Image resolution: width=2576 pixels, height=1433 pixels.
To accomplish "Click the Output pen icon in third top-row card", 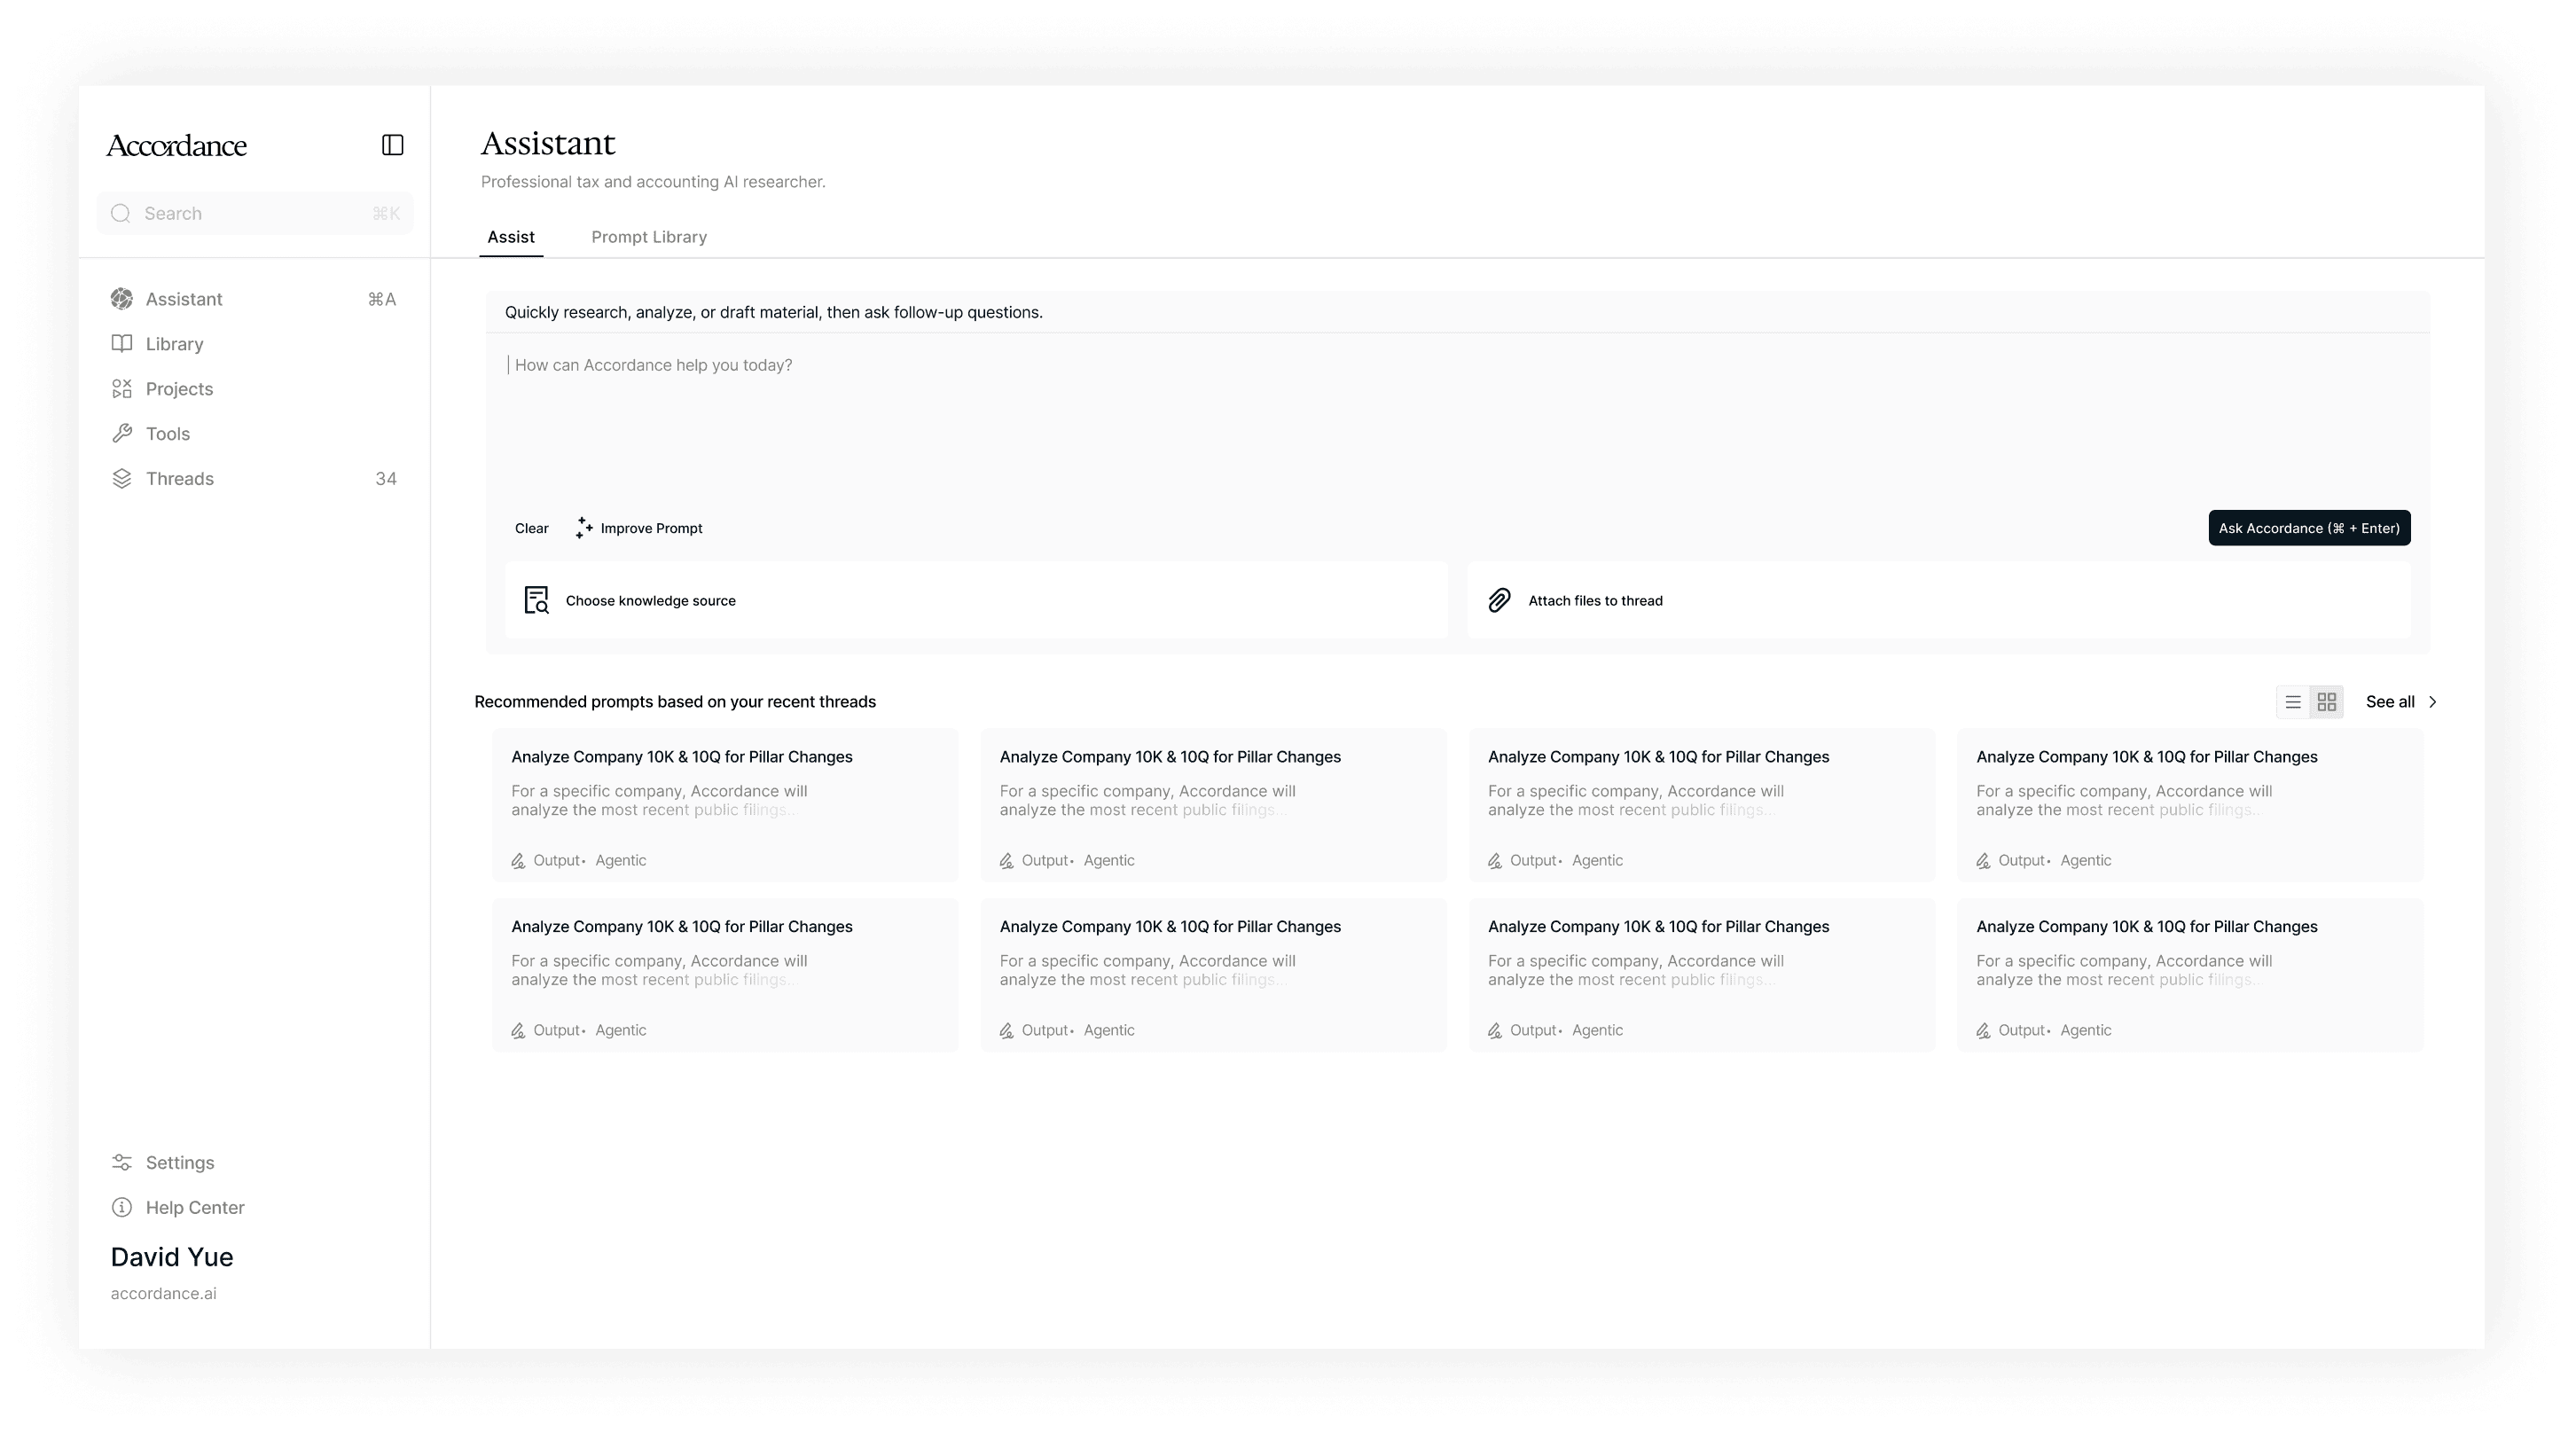I will coord(1495,861).
